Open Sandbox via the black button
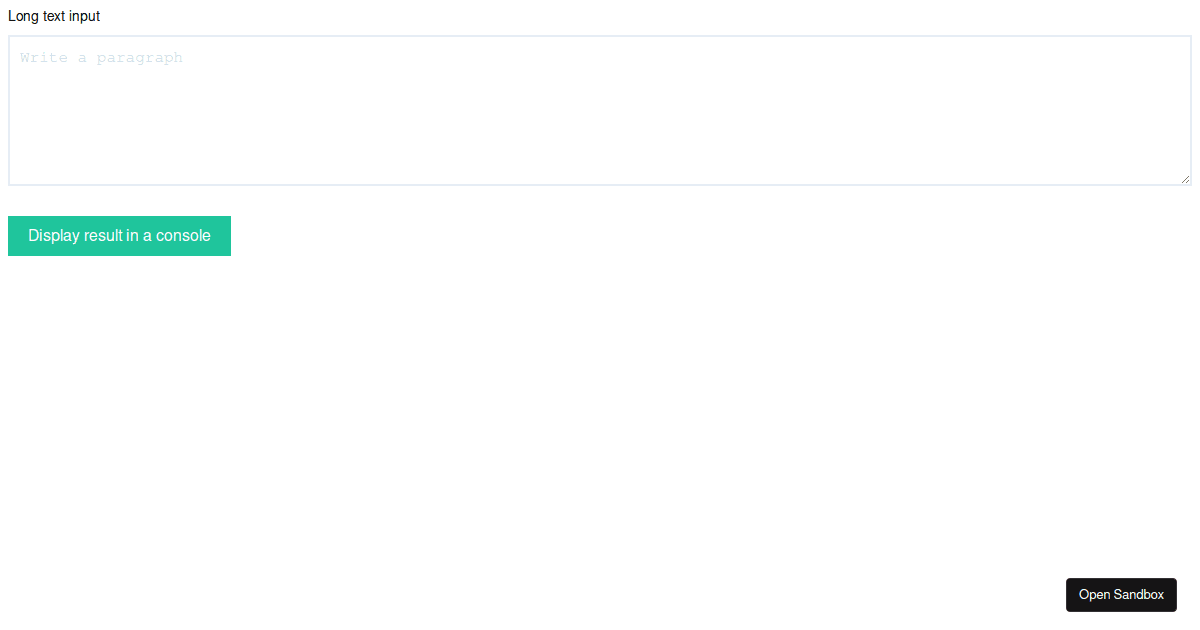 pyautogui.click(x=1121, y=595)
